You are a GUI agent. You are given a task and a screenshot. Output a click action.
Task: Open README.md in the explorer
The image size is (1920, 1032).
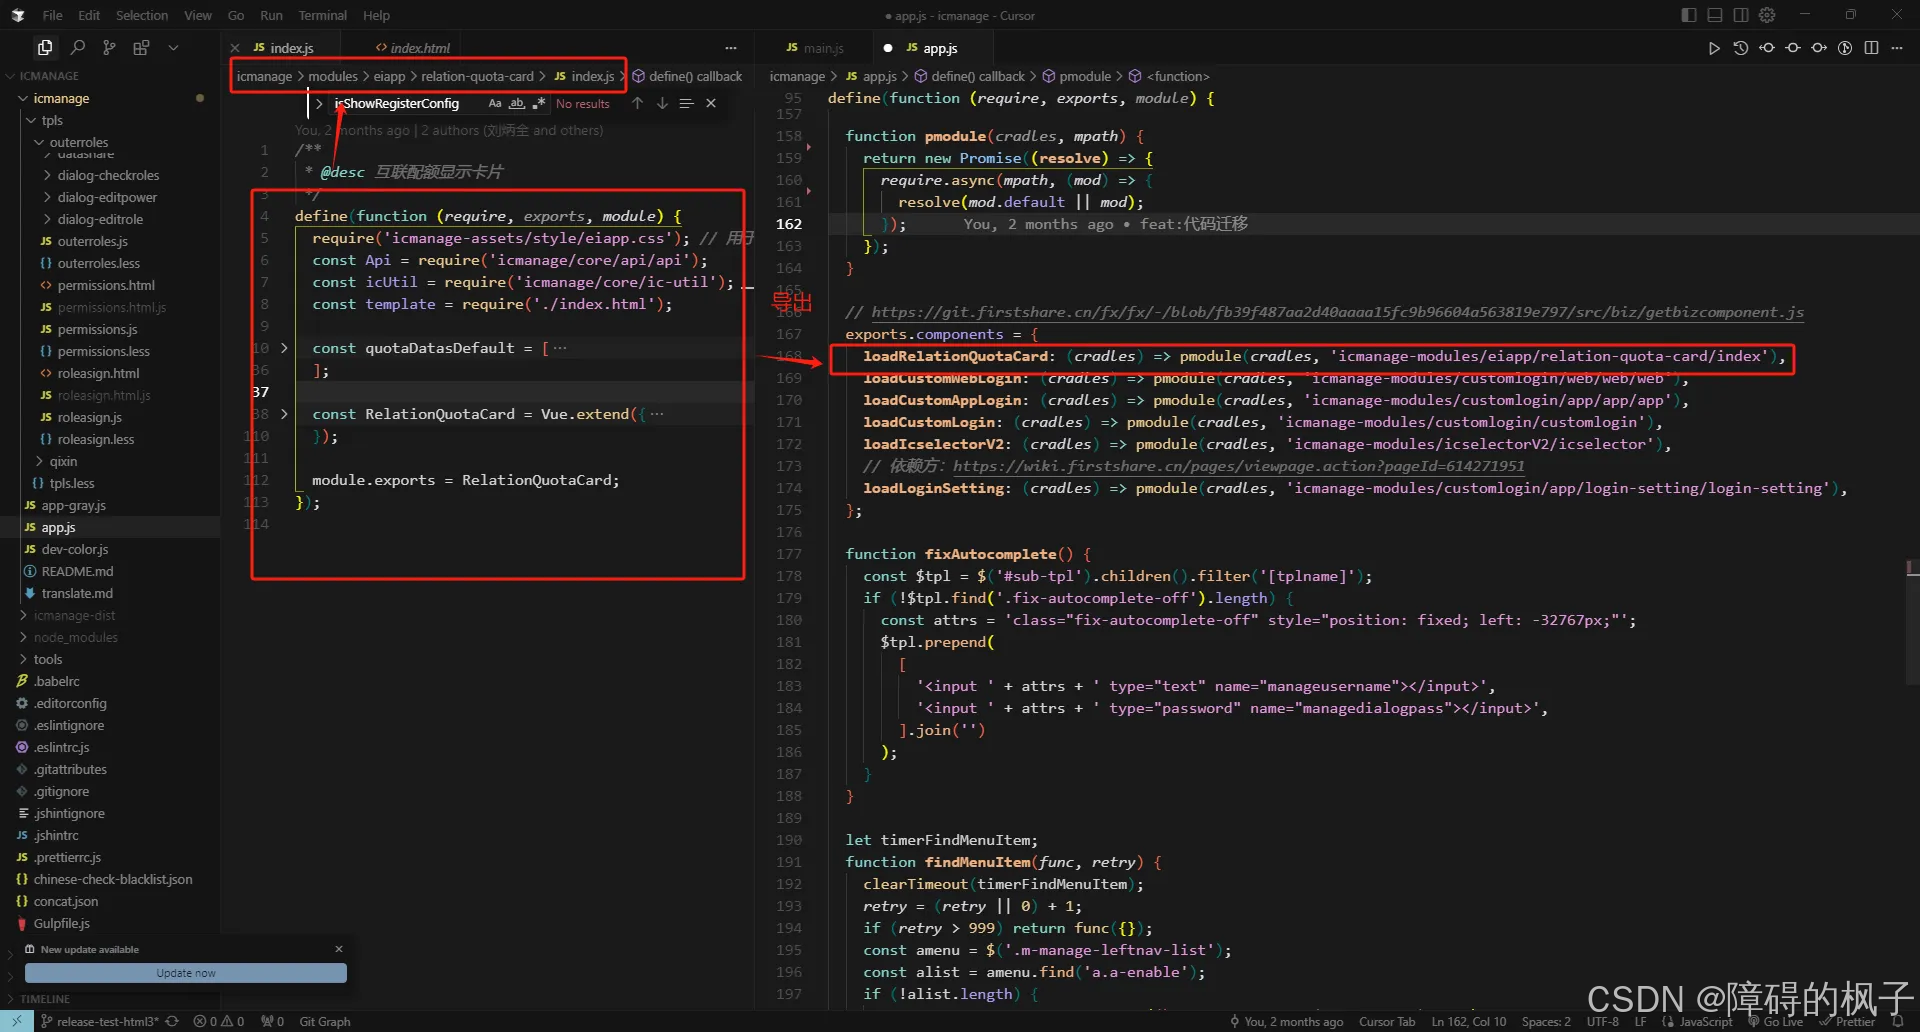point(77,571)
